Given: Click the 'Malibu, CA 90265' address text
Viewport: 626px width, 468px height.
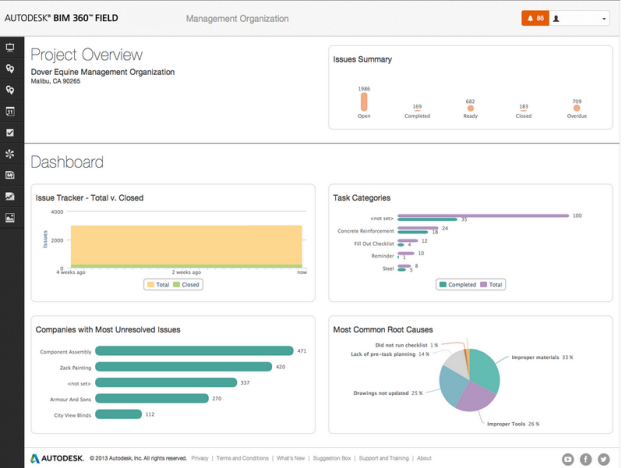Looking at the screenshot, I should (55, 81).
